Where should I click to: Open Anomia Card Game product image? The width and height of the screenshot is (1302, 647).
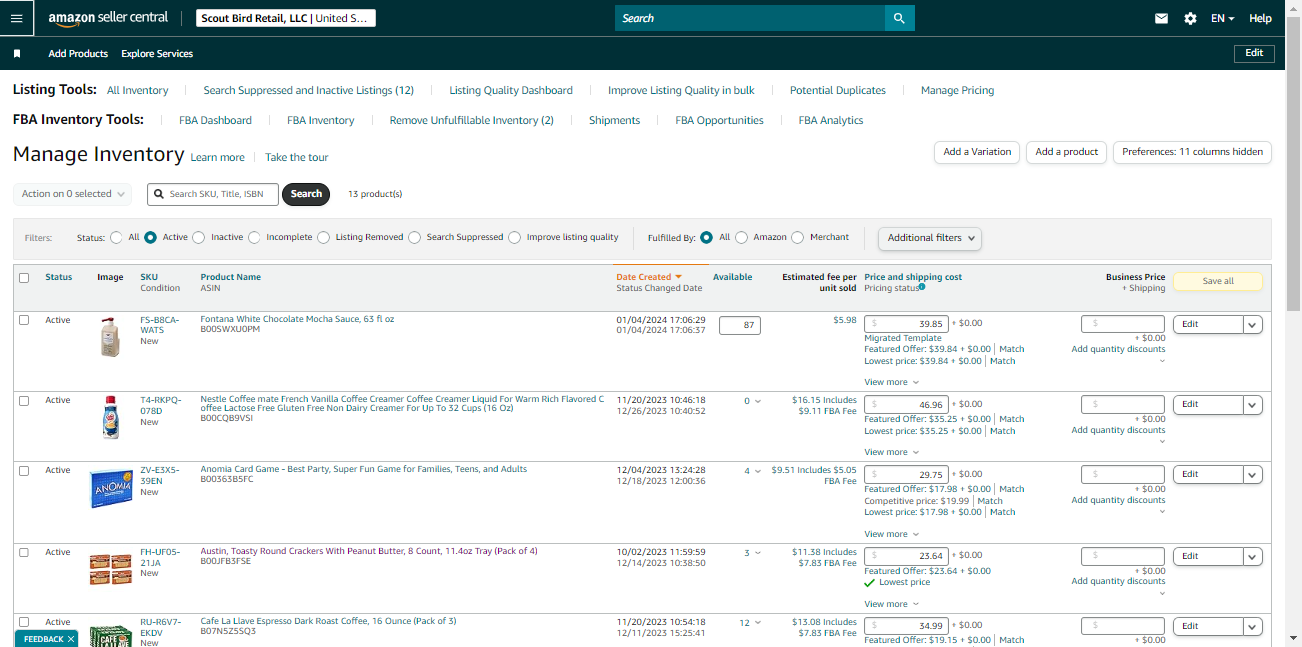pyautogui.click(x=111, y=489)
